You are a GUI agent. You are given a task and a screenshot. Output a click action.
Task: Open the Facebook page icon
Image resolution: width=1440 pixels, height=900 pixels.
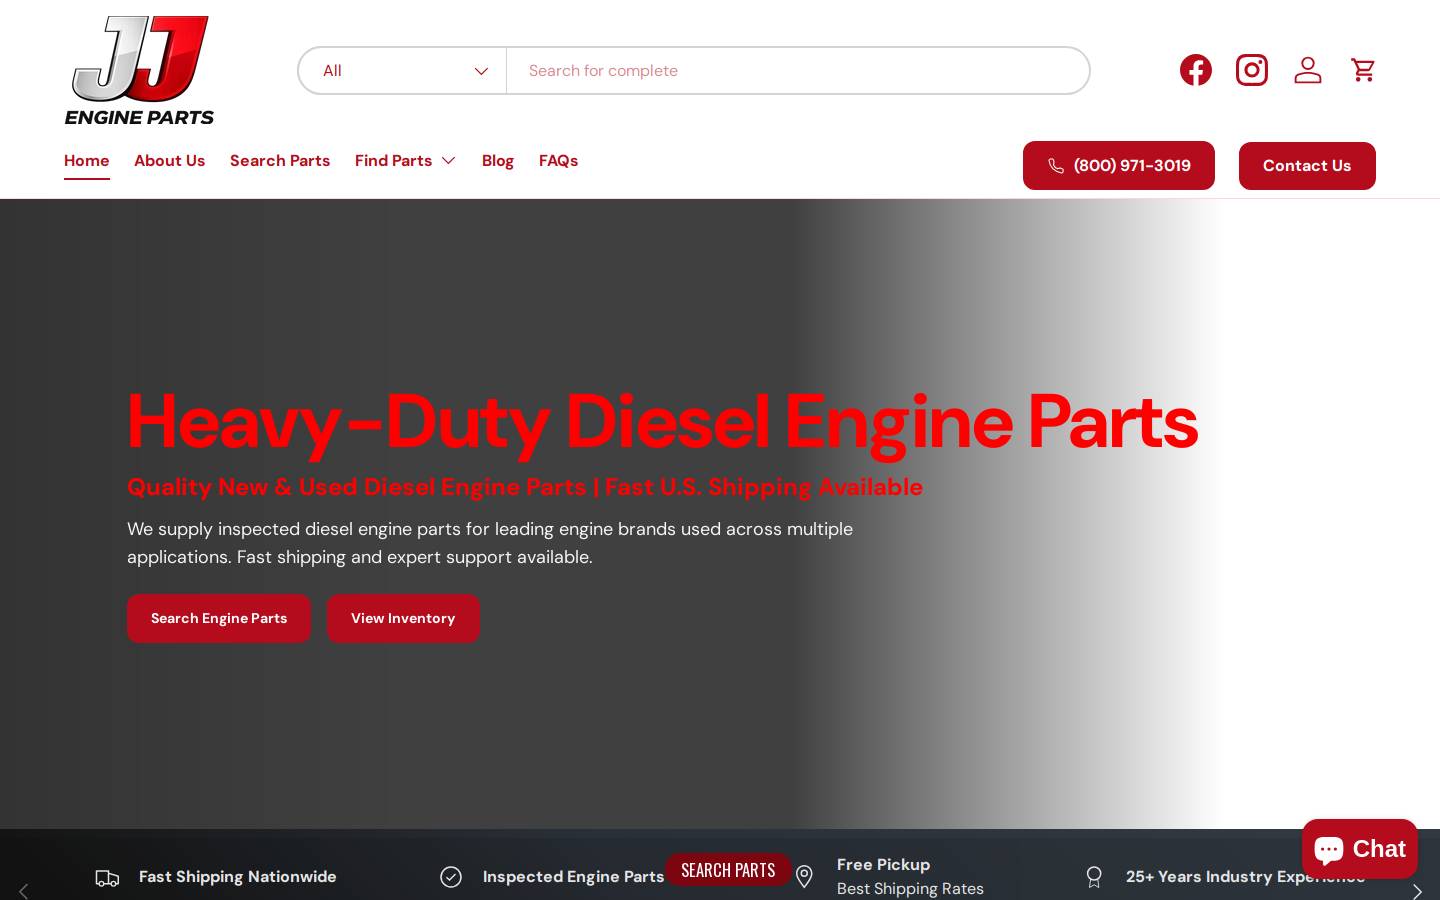1195,70
